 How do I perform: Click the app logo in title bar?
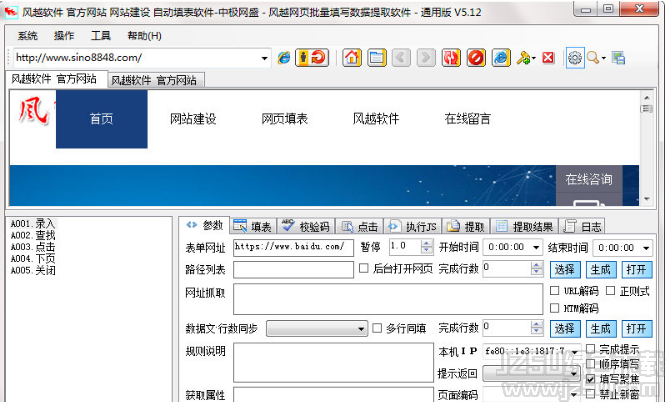click(11, 12)
